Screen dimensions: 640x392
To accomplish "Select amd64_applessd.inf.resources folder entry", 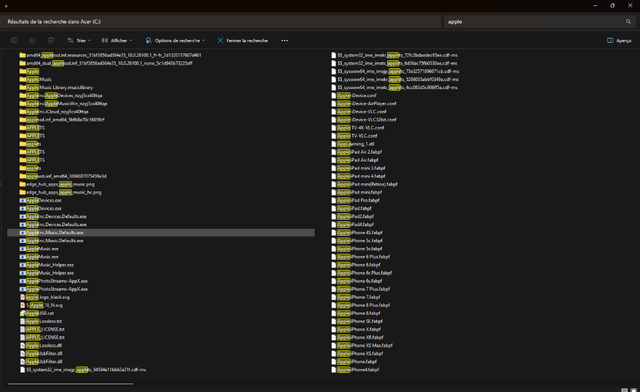I will pos(110,55).
